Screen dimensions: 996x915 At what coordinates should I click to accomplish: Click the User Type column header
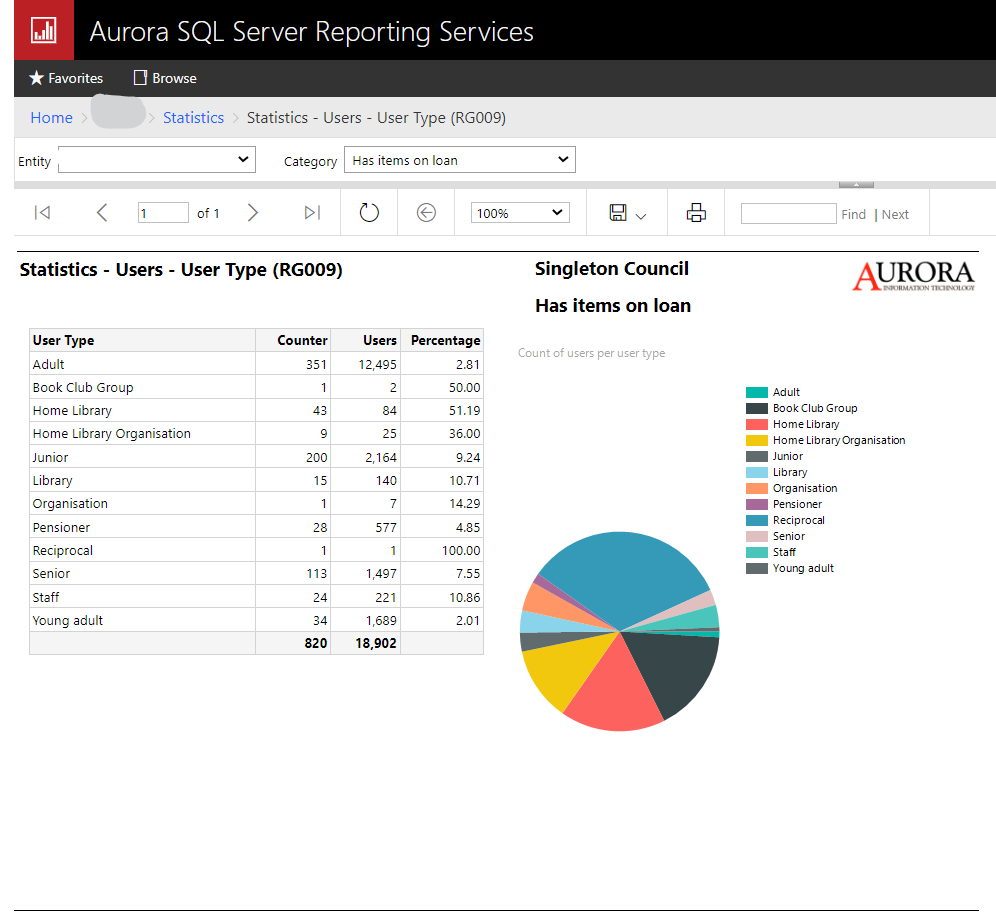pyautogui.click(x=142, y=340)
